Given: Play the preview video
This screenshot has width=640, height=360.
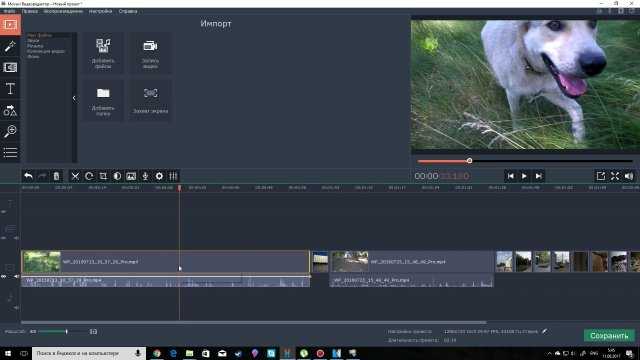Looking at the screenshot, I should pos(524,176).
